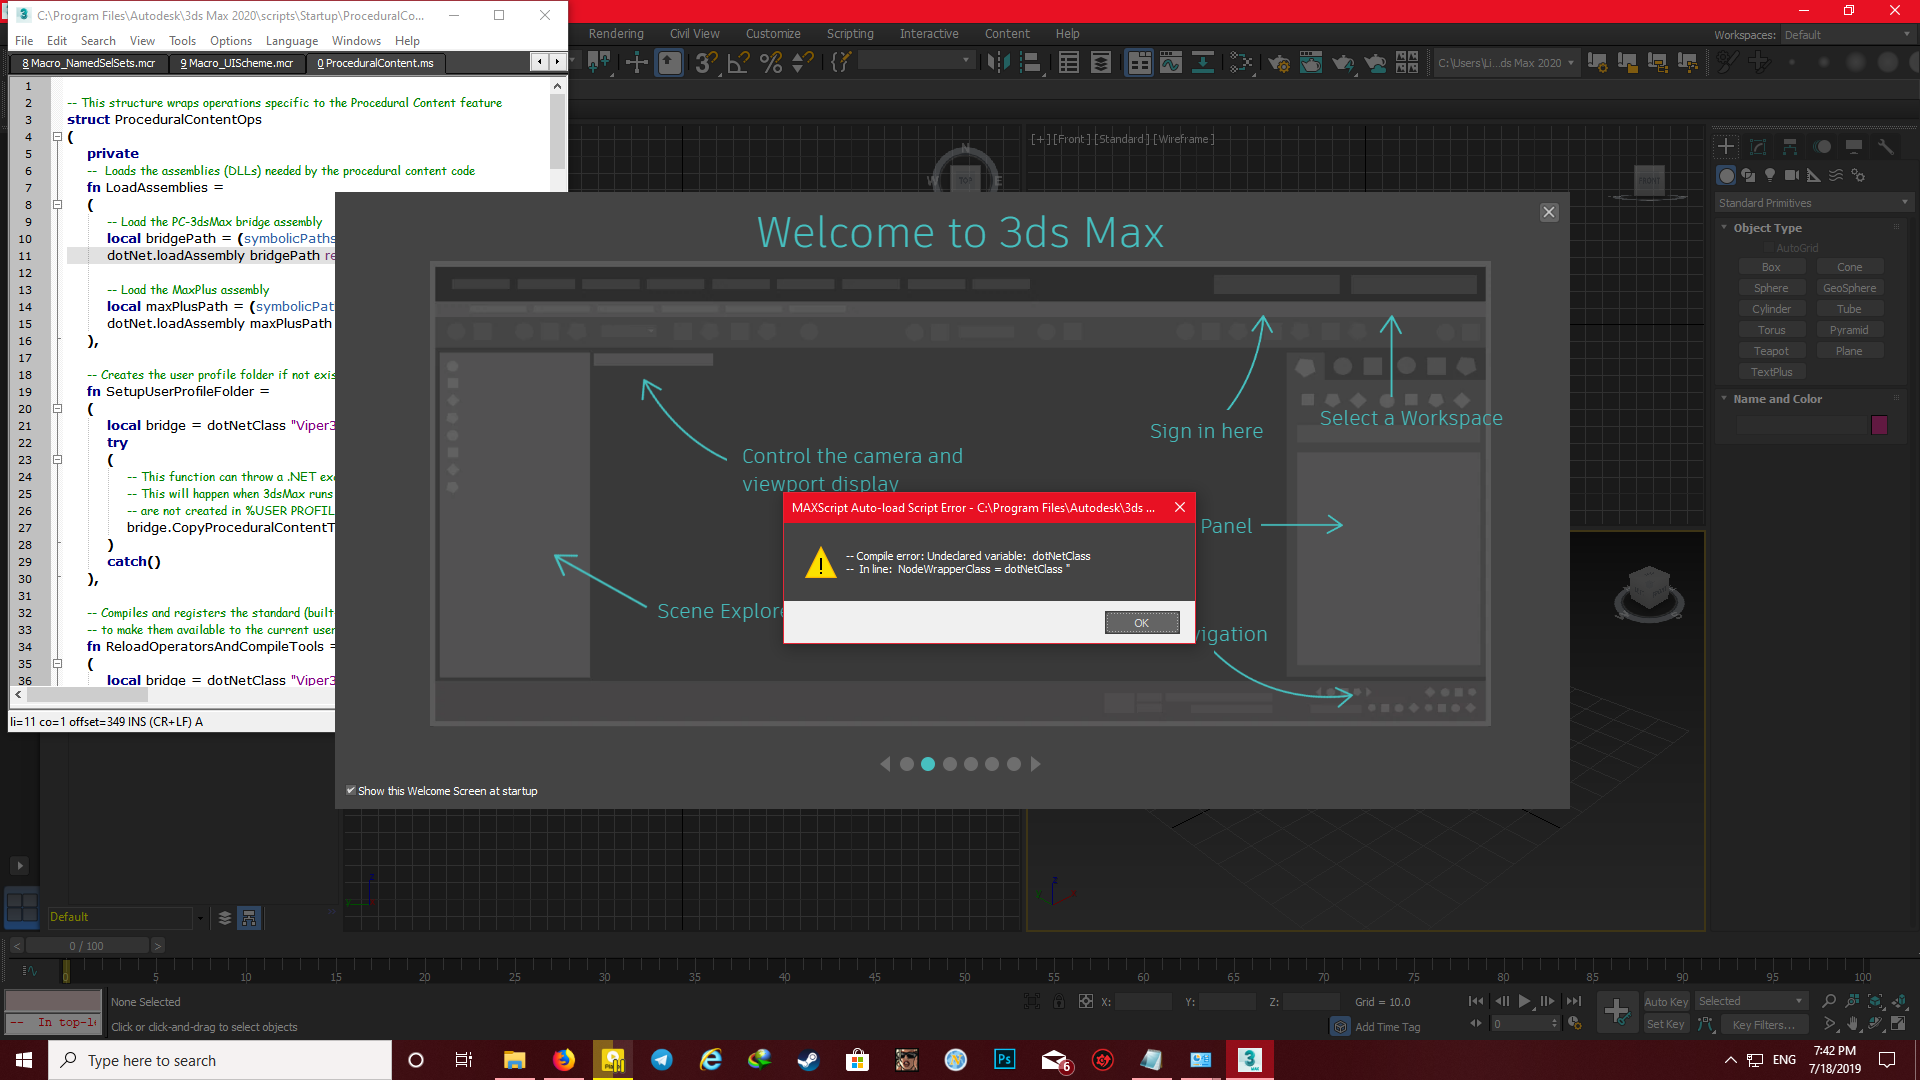Toggle Spinner Snap in main toolbar
This screenshot has height=1080, width=1920.
coord(802,63)
